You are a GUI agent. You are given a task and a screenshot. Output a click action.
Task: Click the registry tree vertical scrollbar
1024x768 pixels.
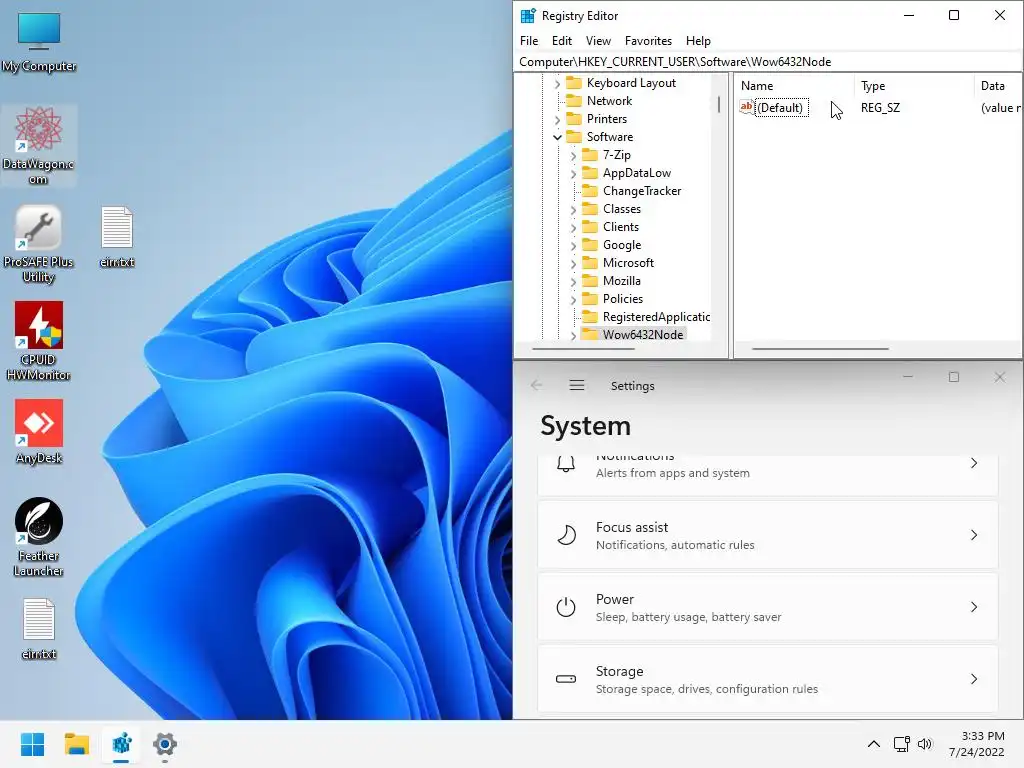click(718, 104)
